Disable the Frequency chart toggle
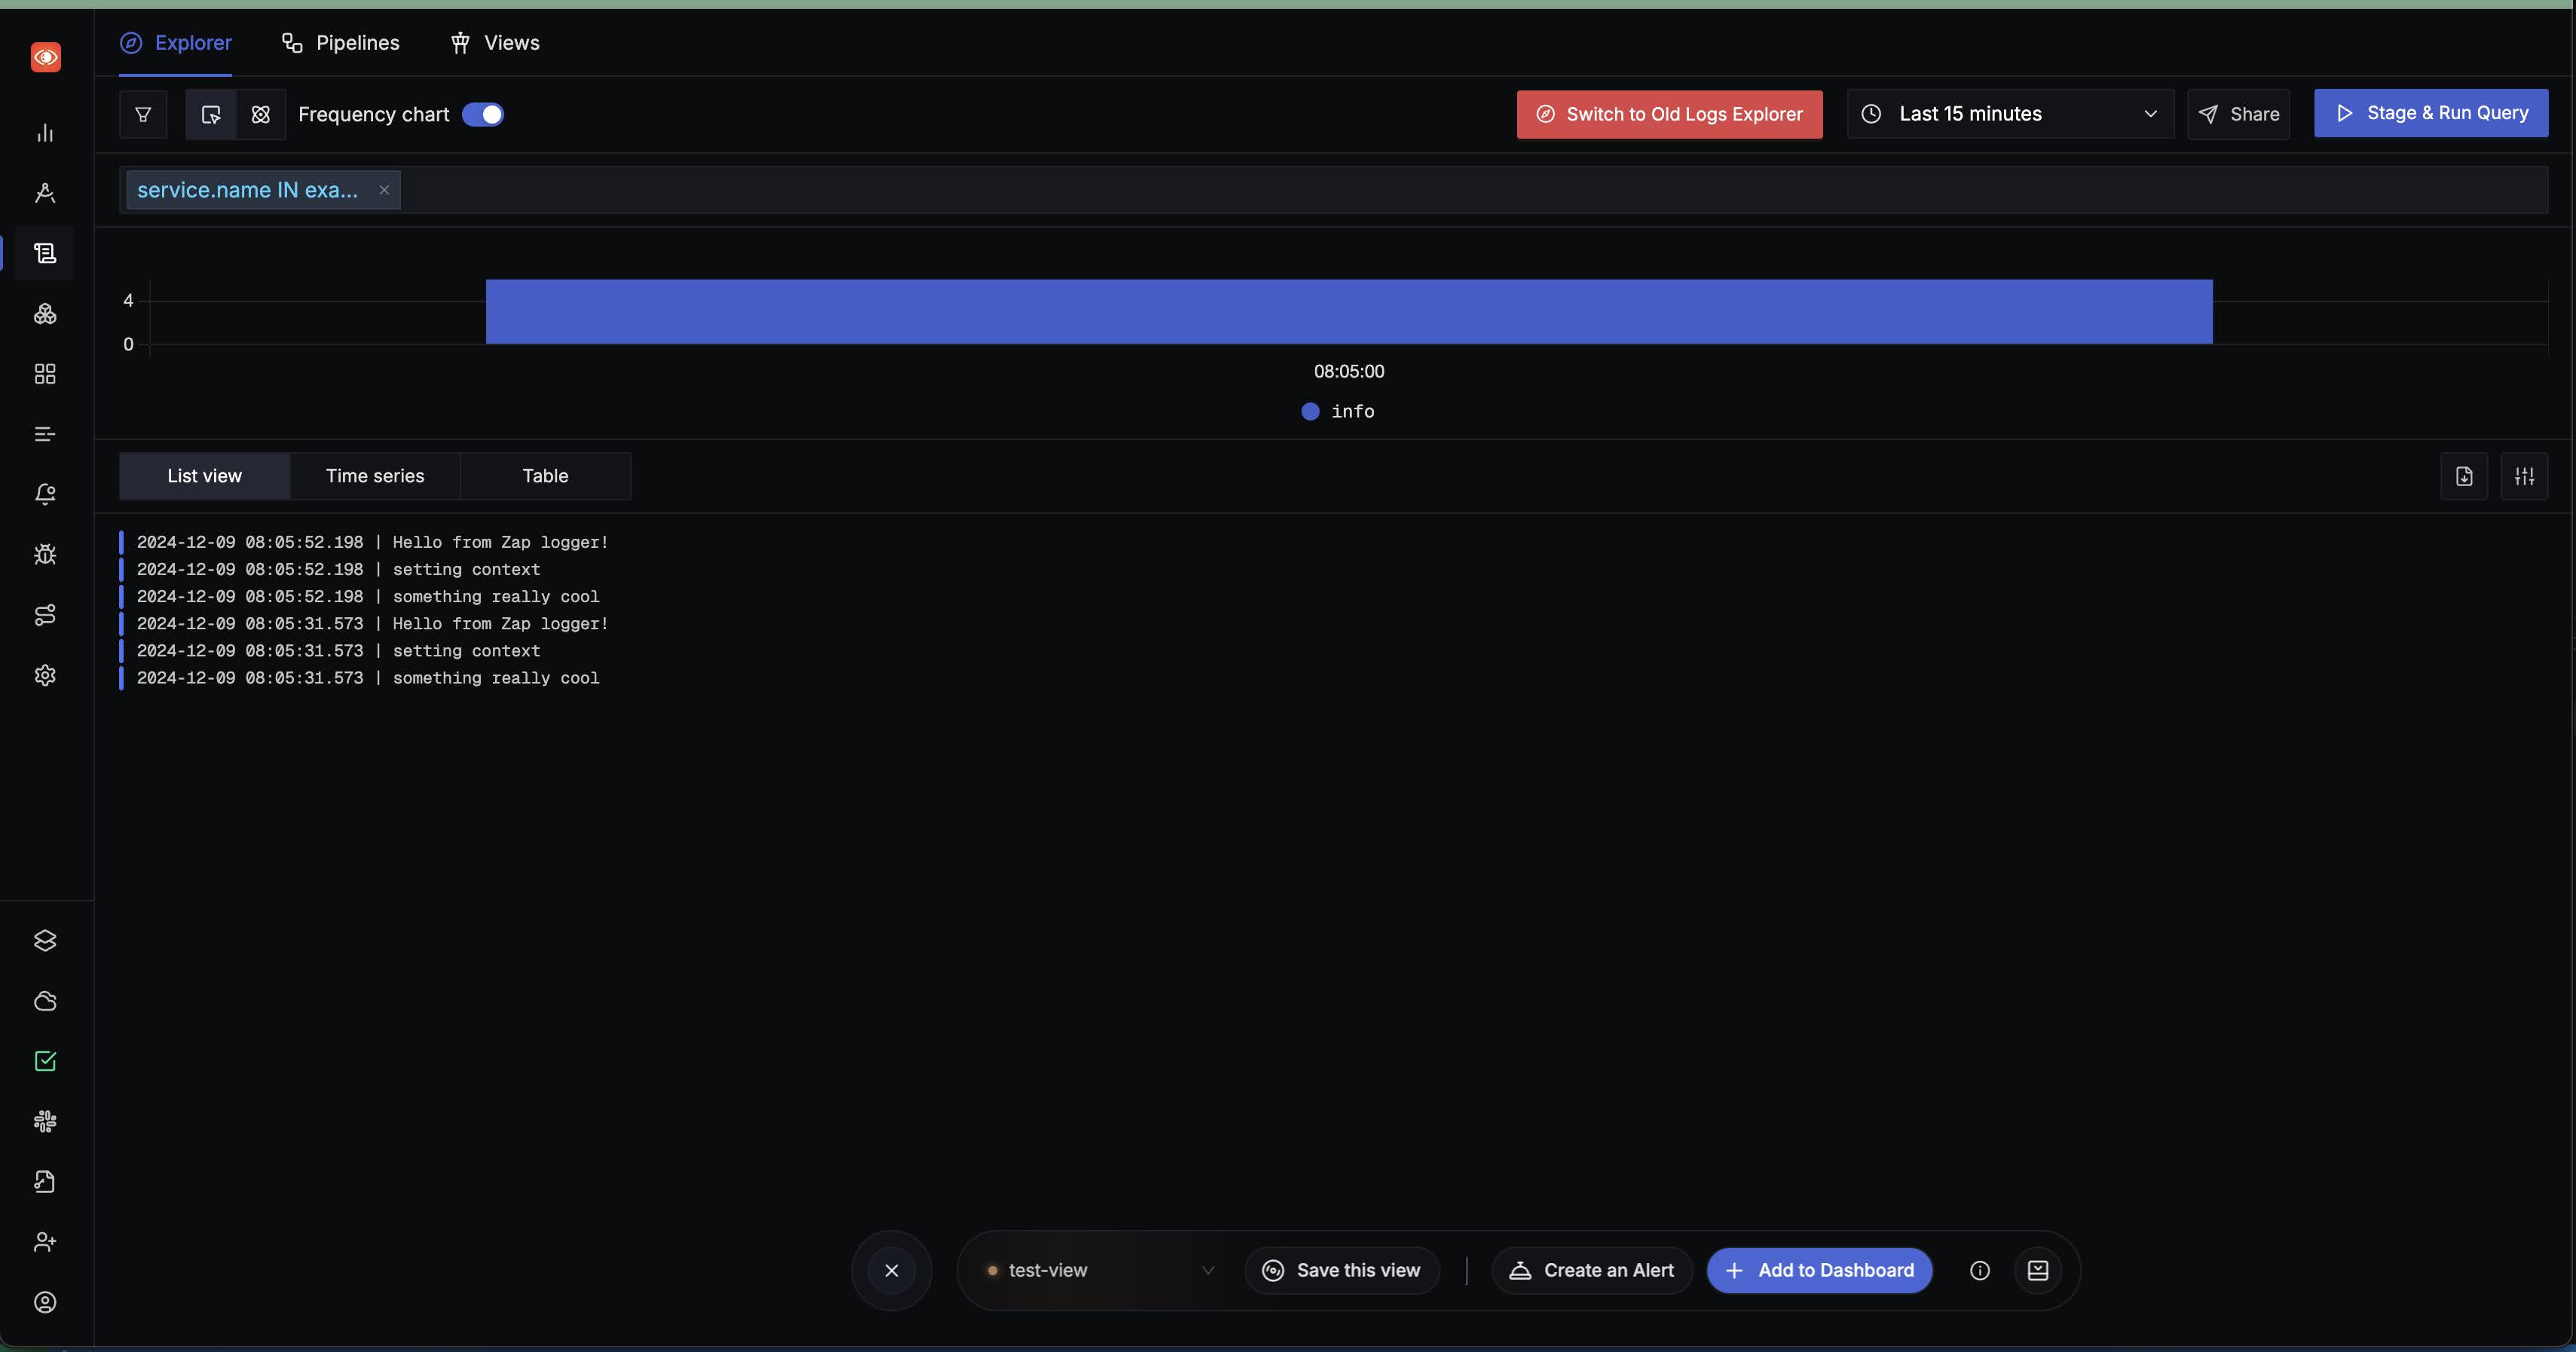Image resolution: width=2576 pixels, height=1352 pixels. coord(484,114)
